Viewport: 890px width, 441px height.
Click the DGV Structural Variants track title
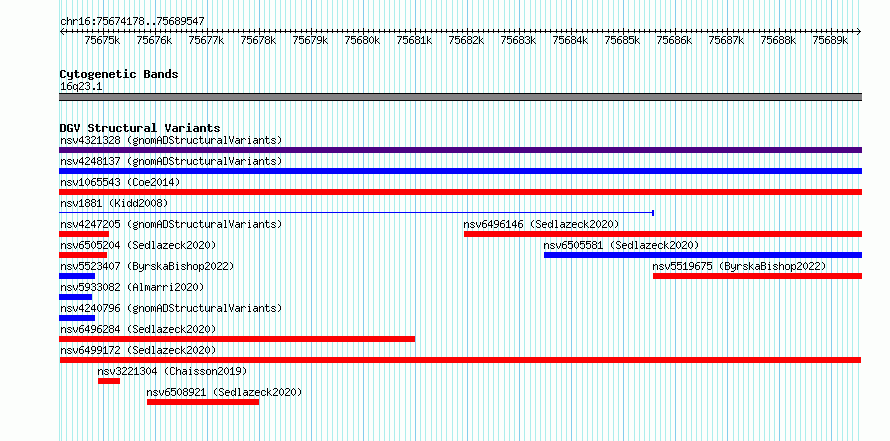click(x=140, y=128)
